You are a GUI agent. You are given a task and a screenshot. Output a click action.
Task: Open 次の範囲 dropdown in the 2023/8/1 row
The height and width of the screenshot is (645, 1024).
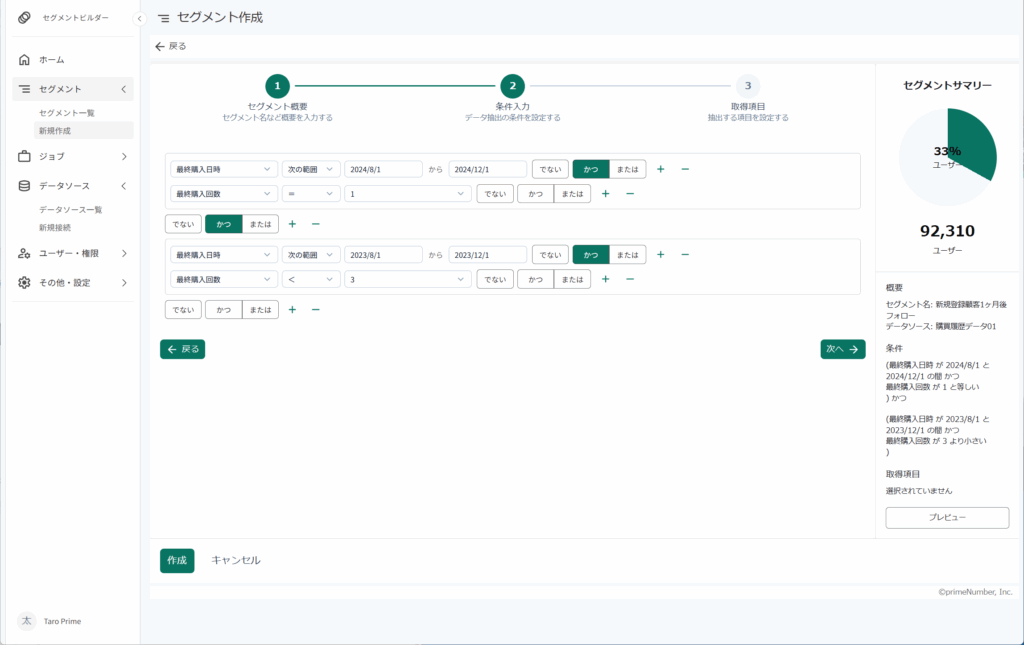coord(311,255)
